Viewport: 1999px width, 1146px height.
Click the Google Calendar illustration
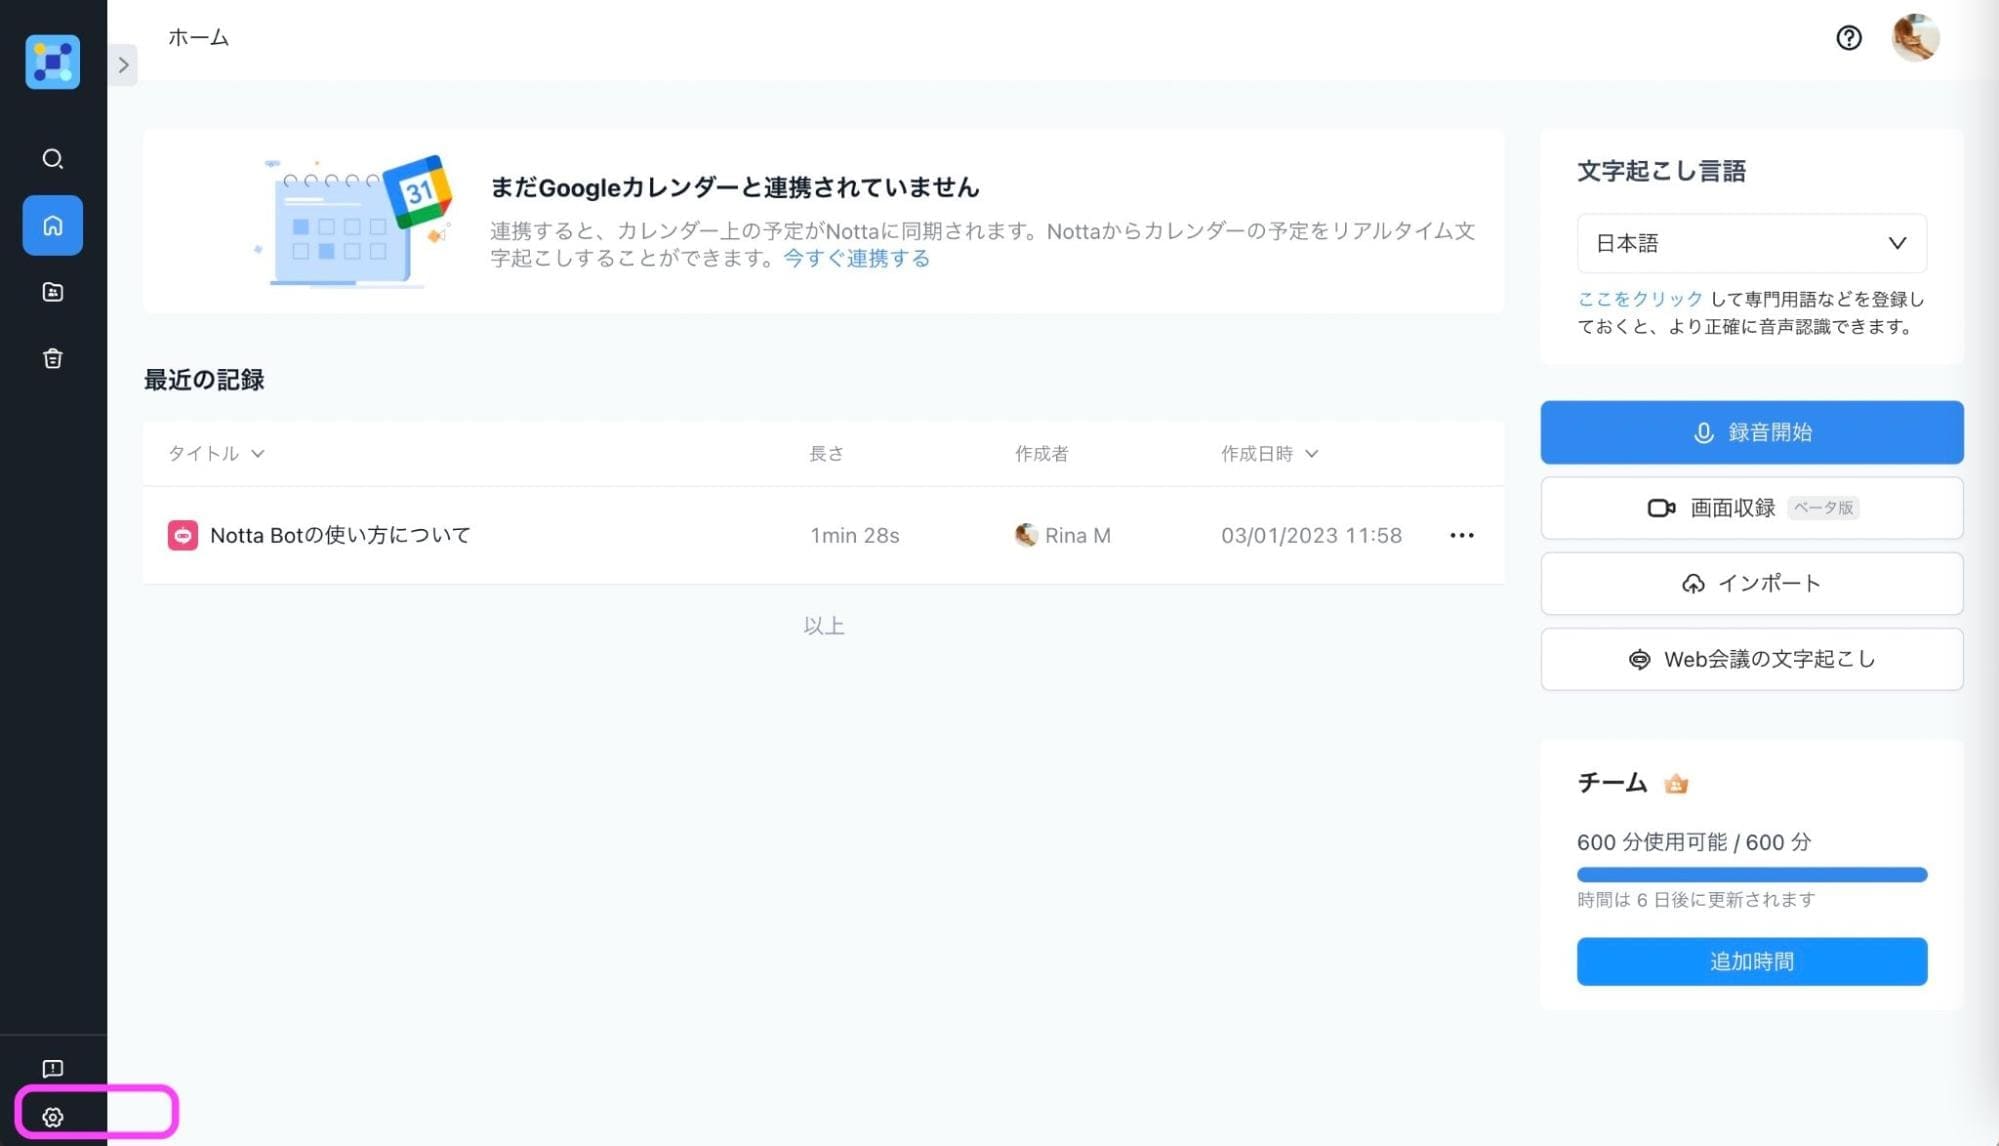pyautogui.click(x=352, y=222)
